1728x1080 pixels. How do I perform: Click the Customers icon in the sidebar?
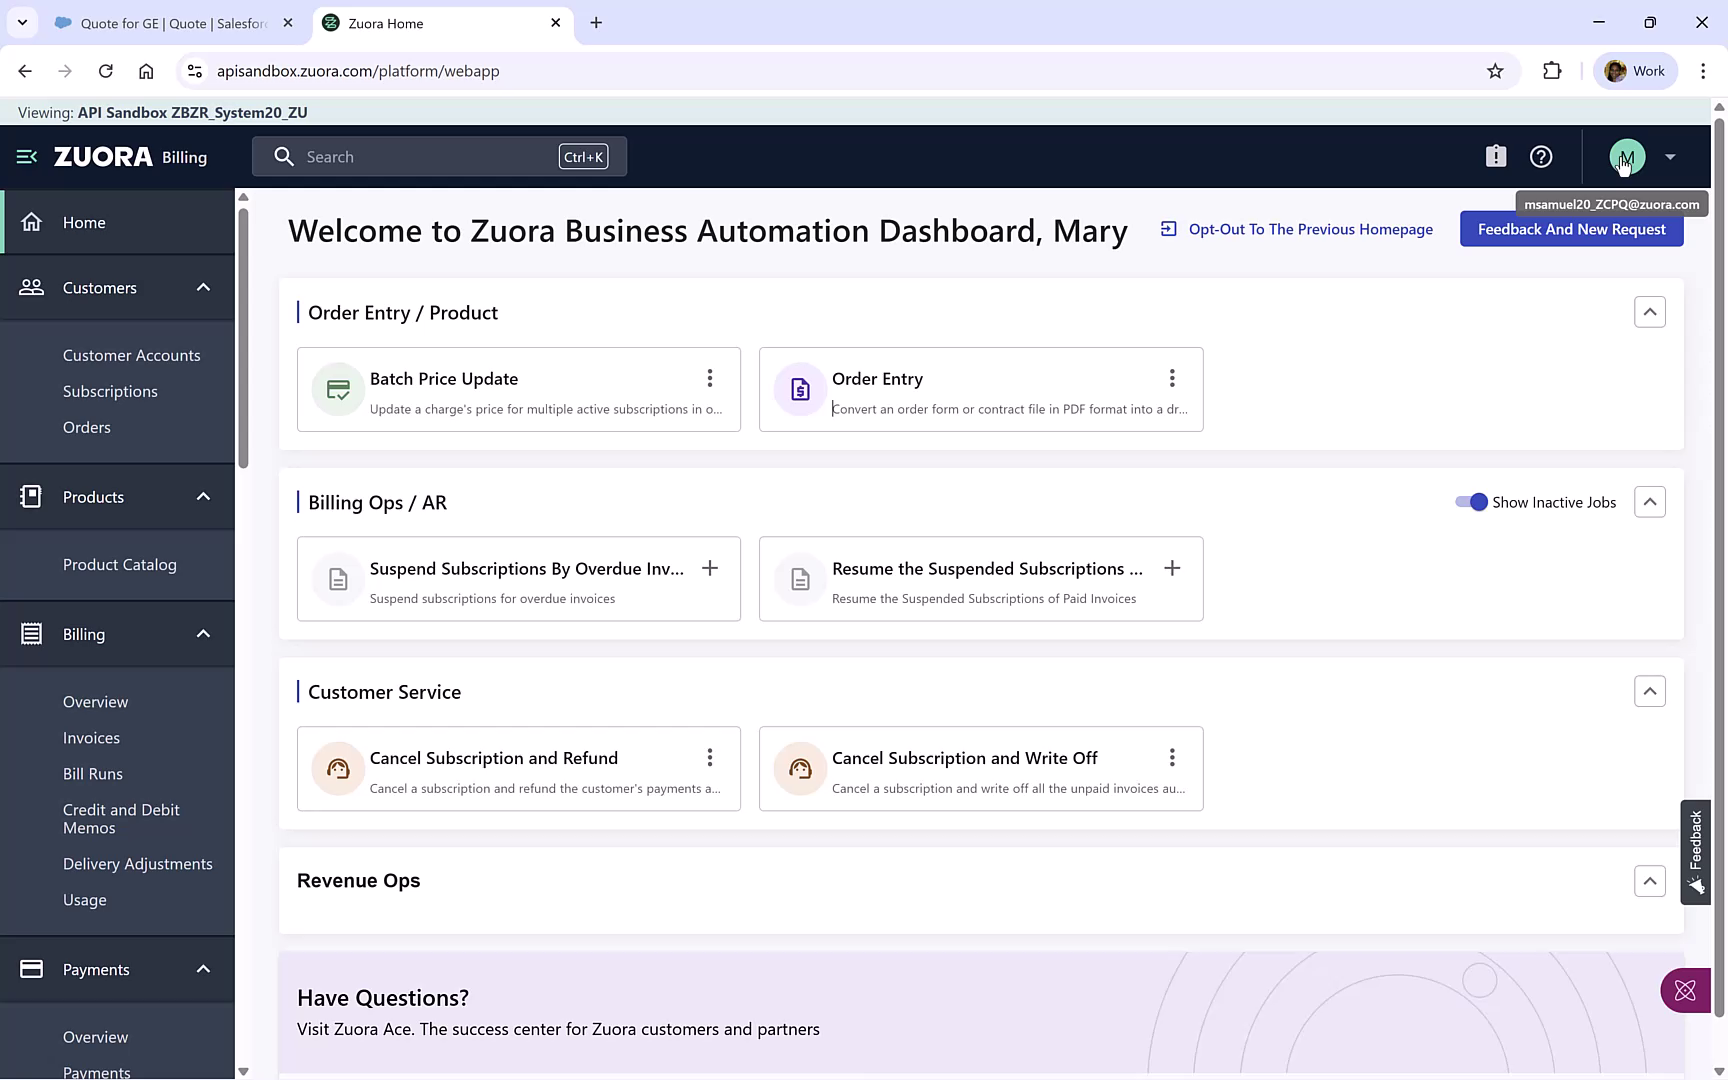[x=31, y=287]
